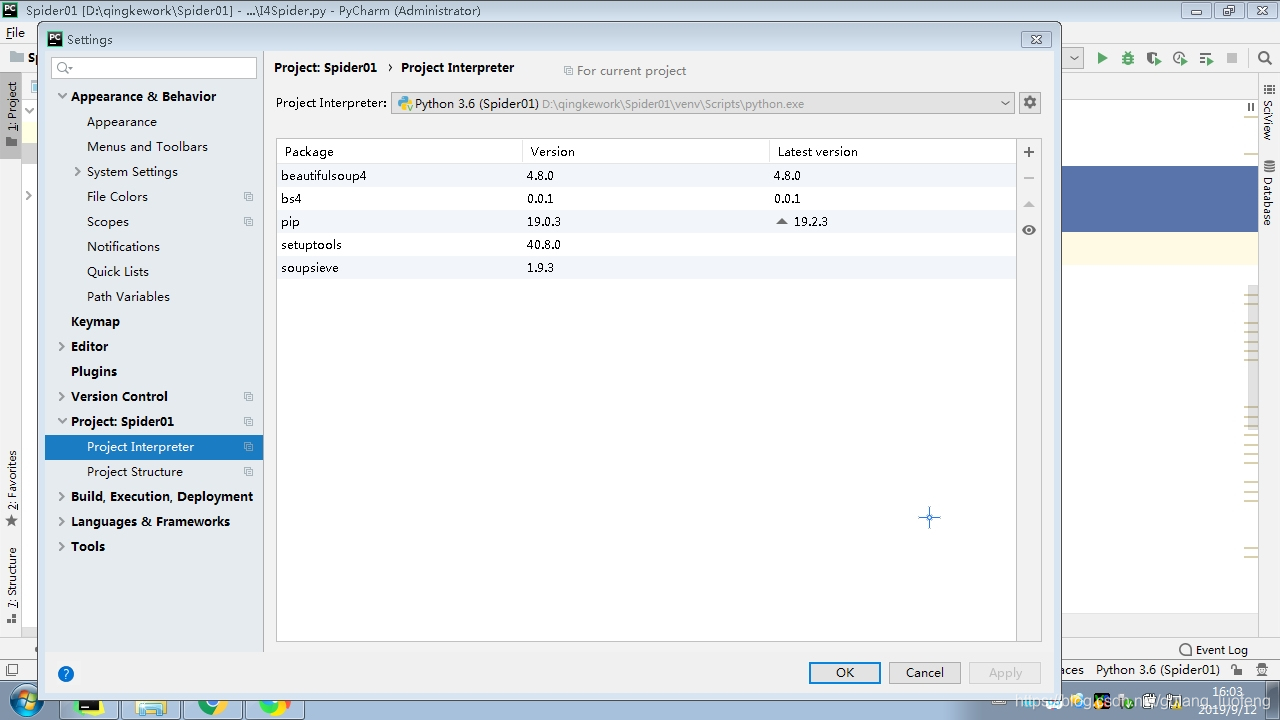Run the project with green play icon
1280x720 pixels.
click(x=1102, y=59)
